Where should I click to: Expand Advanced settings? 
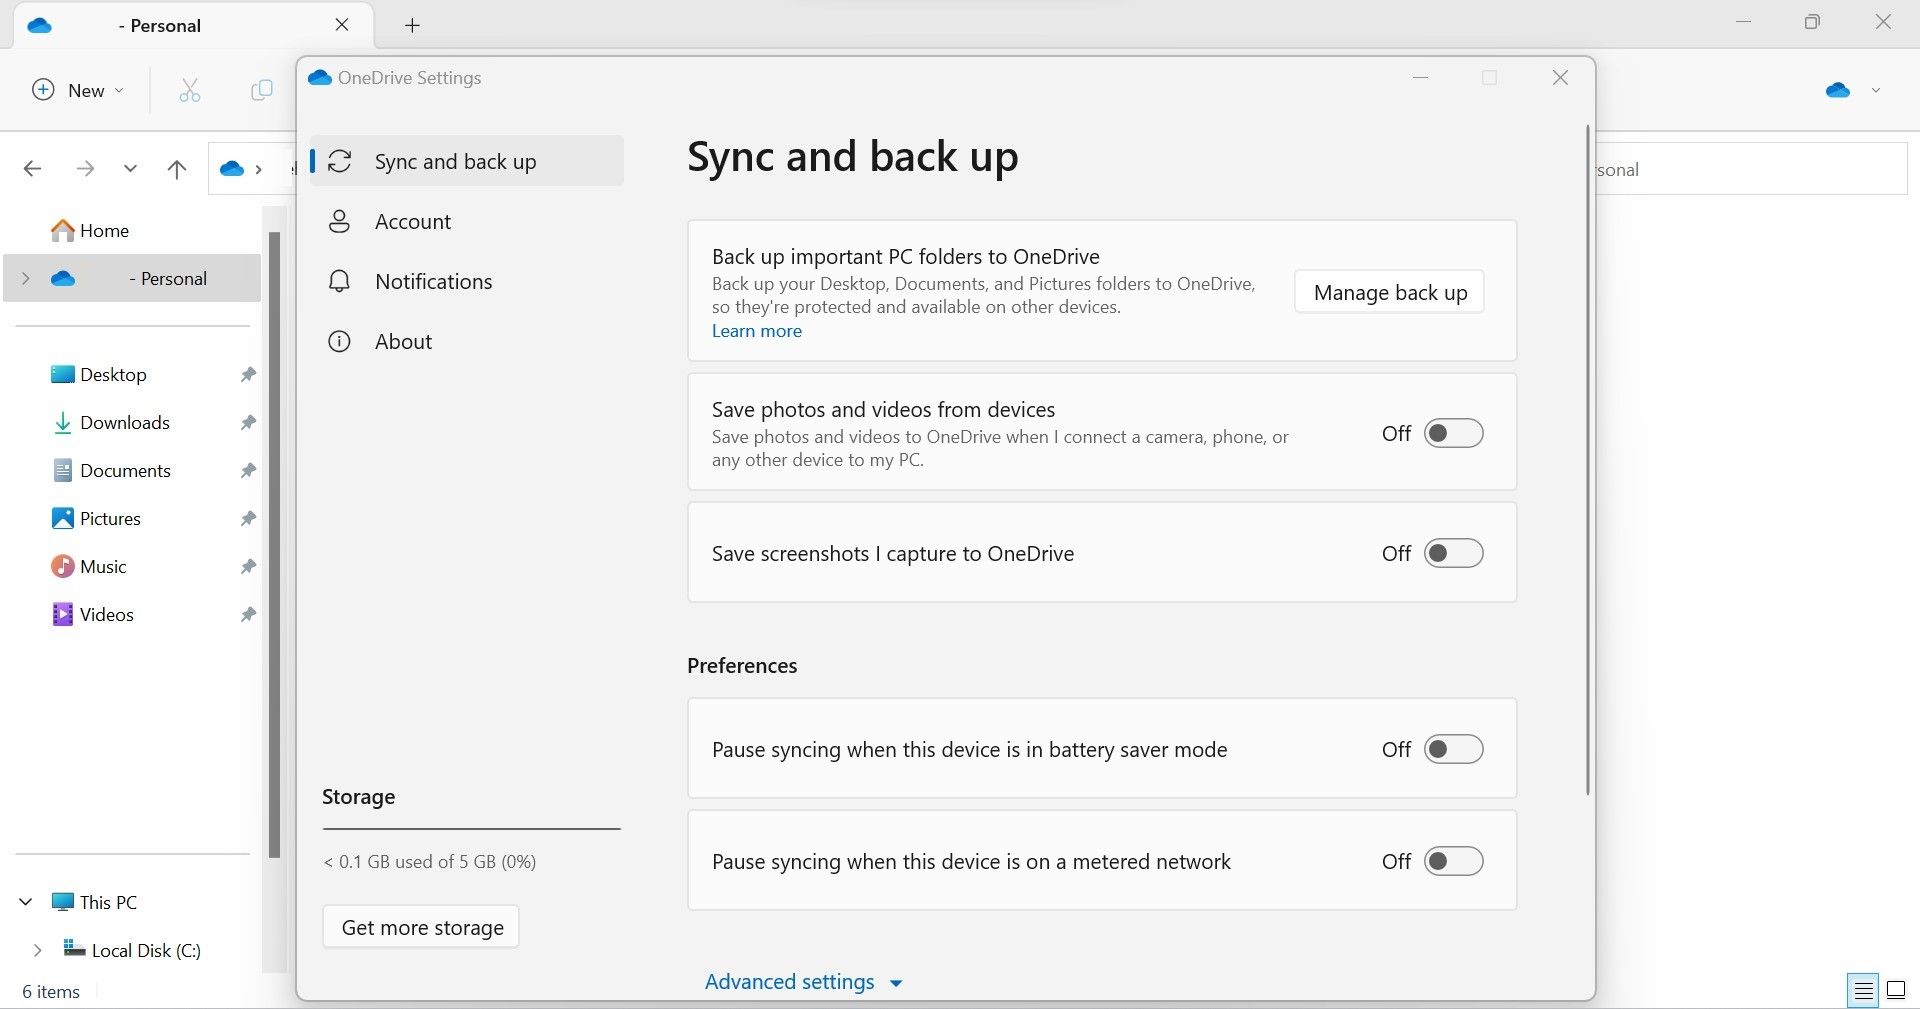[804, 981]
